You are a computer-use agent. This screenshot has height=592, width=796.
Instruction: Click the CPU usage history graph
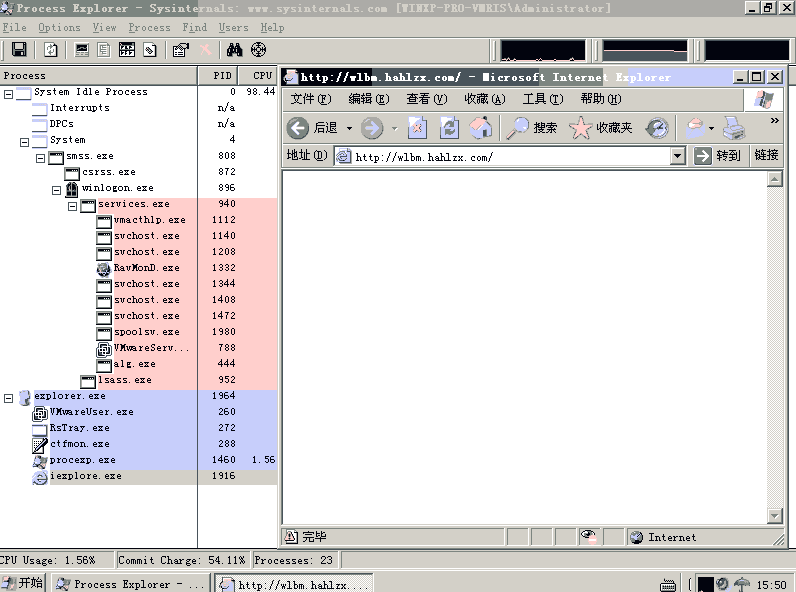pyautogui.click(x=543, y=51)
